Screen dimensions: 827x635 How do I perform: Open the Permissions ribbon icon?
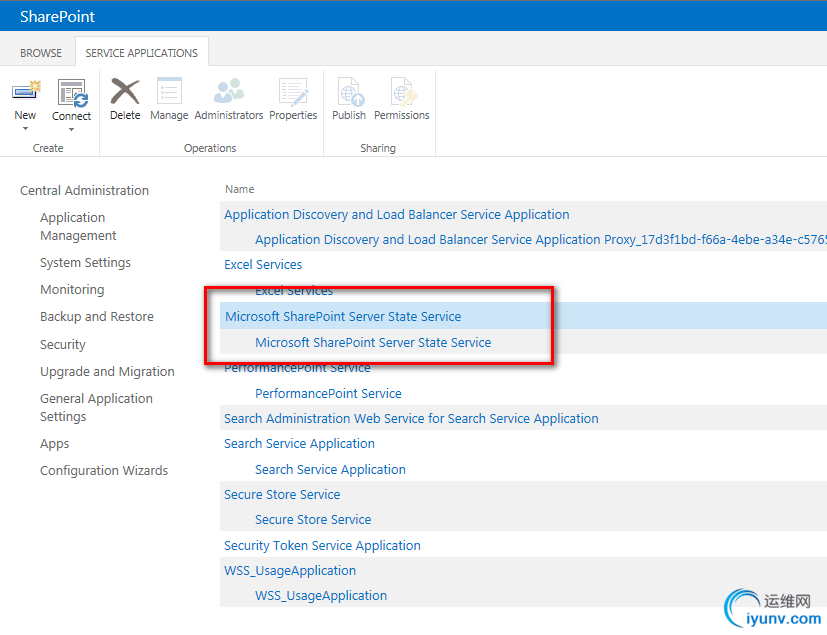[x=402, y=93]
